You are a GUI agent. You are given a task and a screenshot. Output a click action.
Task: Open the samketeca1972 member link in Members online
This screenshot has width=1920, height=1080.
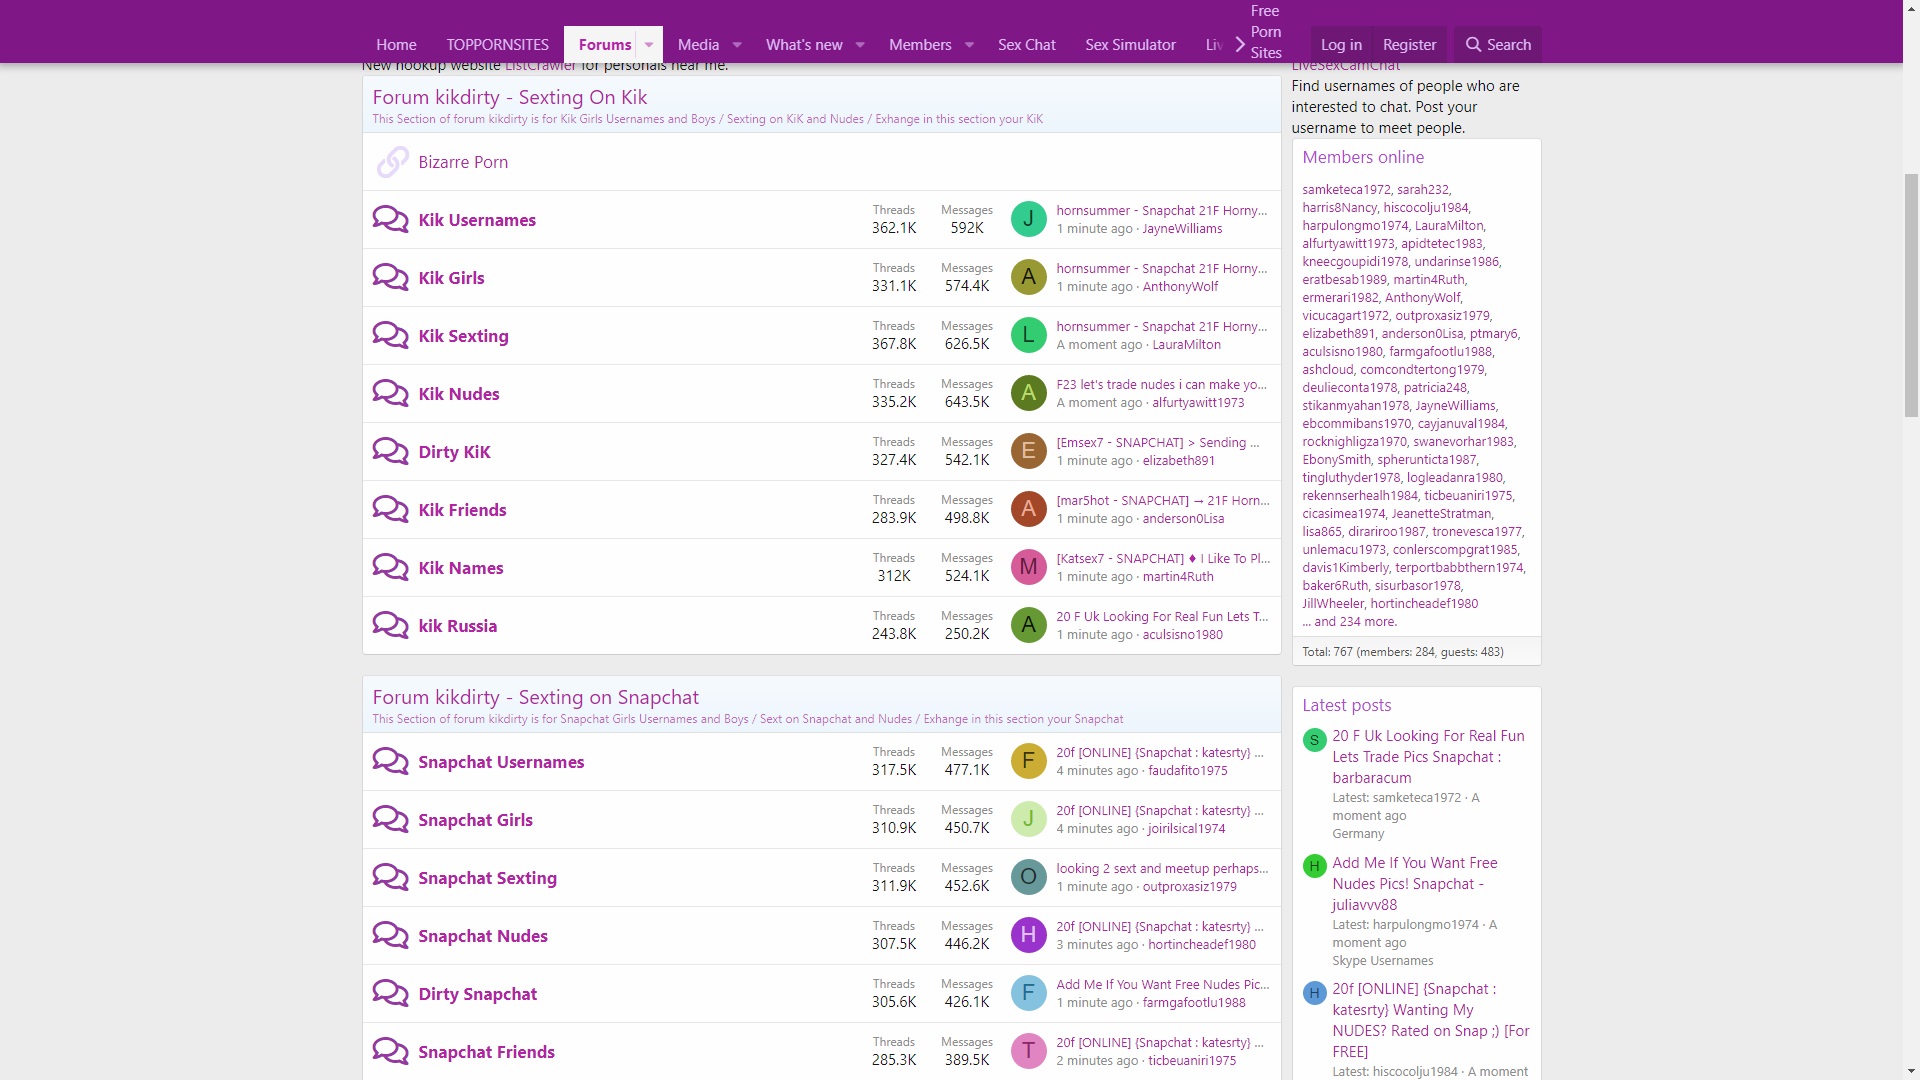[1346, 189]
